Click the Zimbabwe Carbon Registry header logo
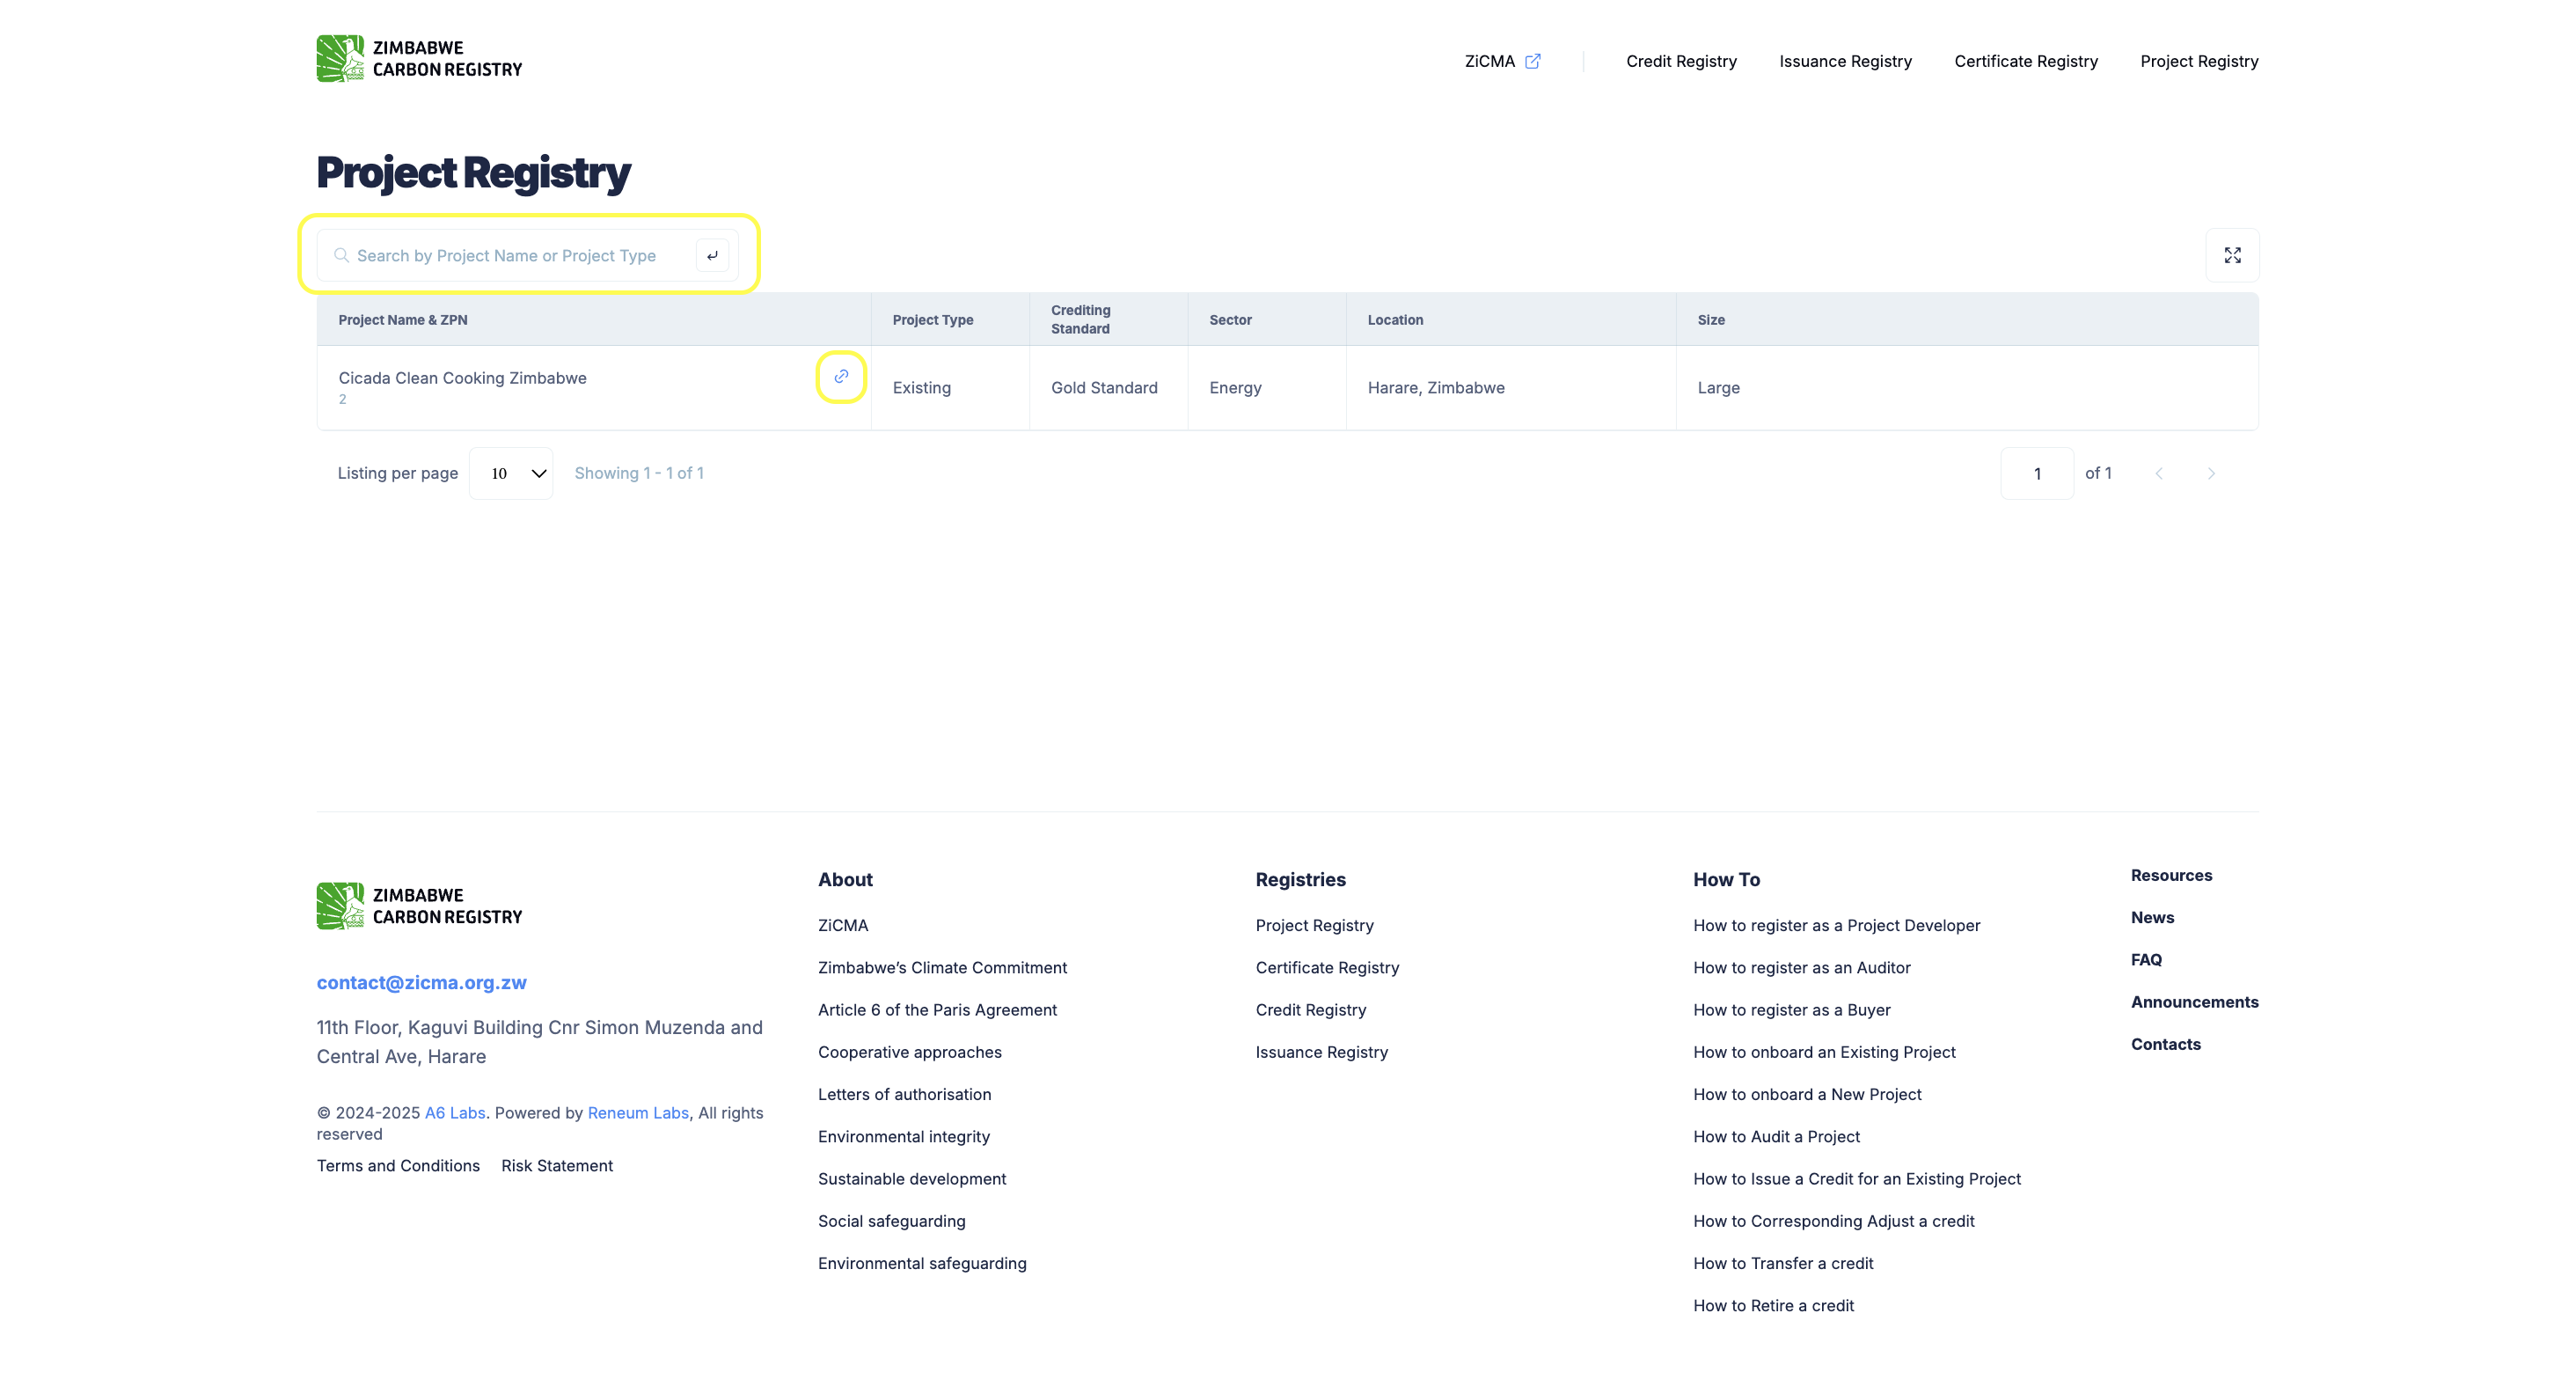The image size is (2576, 1394). tap(419, 59)
